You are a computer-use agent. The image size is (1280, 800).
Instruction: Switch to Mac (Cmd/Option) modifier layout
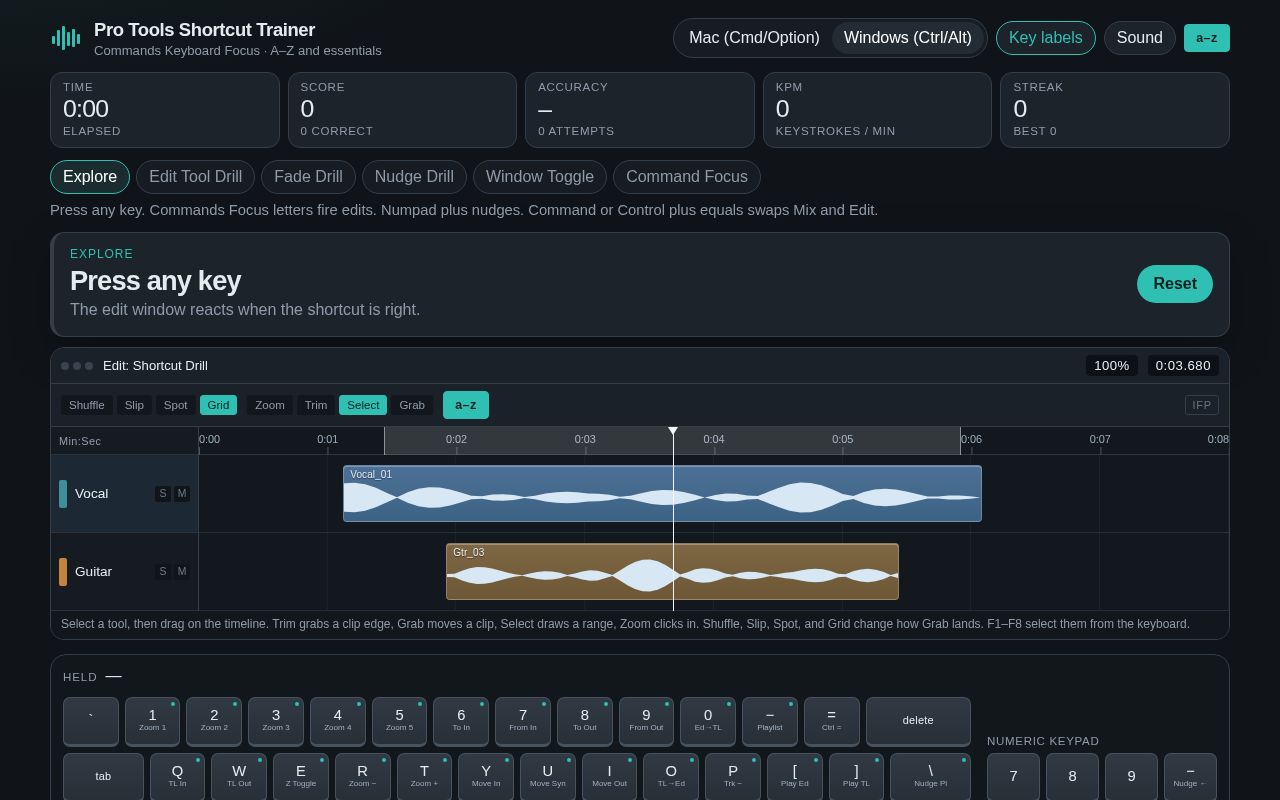click(x=754, y=38)
